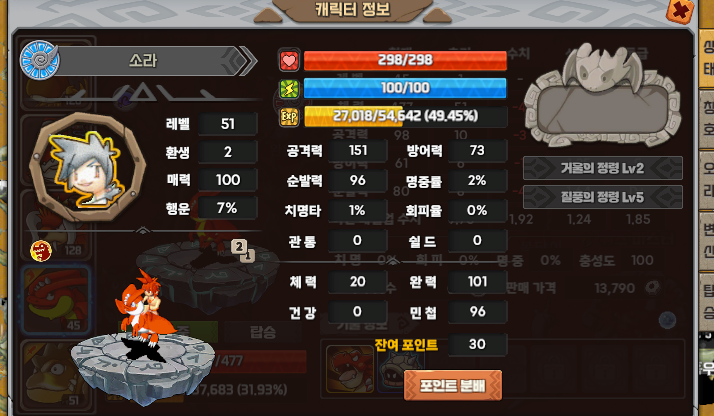The image size is (714, 416).
Task: Click the right chevron beside 소라 name
Action: click(x=246, y=61)
